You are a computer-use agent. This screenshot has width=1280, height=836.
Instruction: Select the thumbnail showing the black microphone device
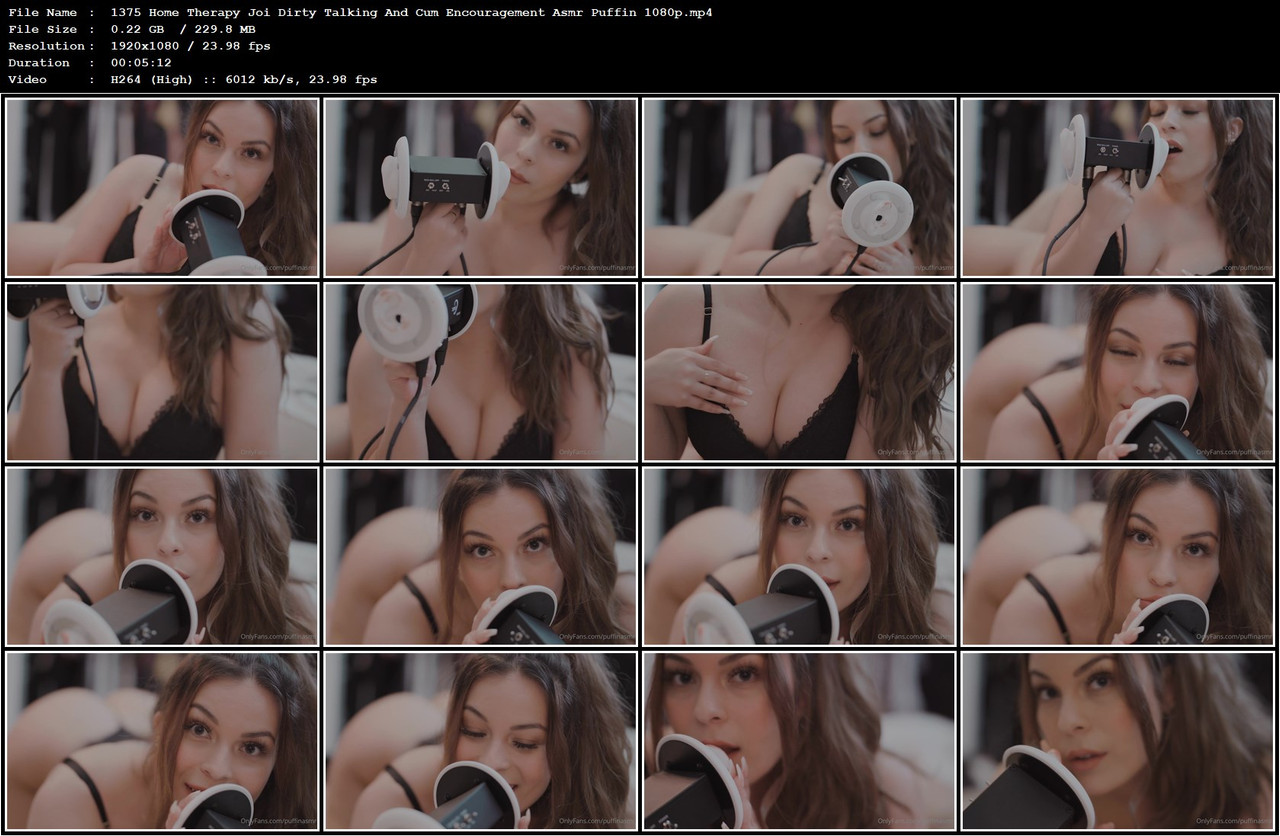pyautogui.click(x=480, y=186)
